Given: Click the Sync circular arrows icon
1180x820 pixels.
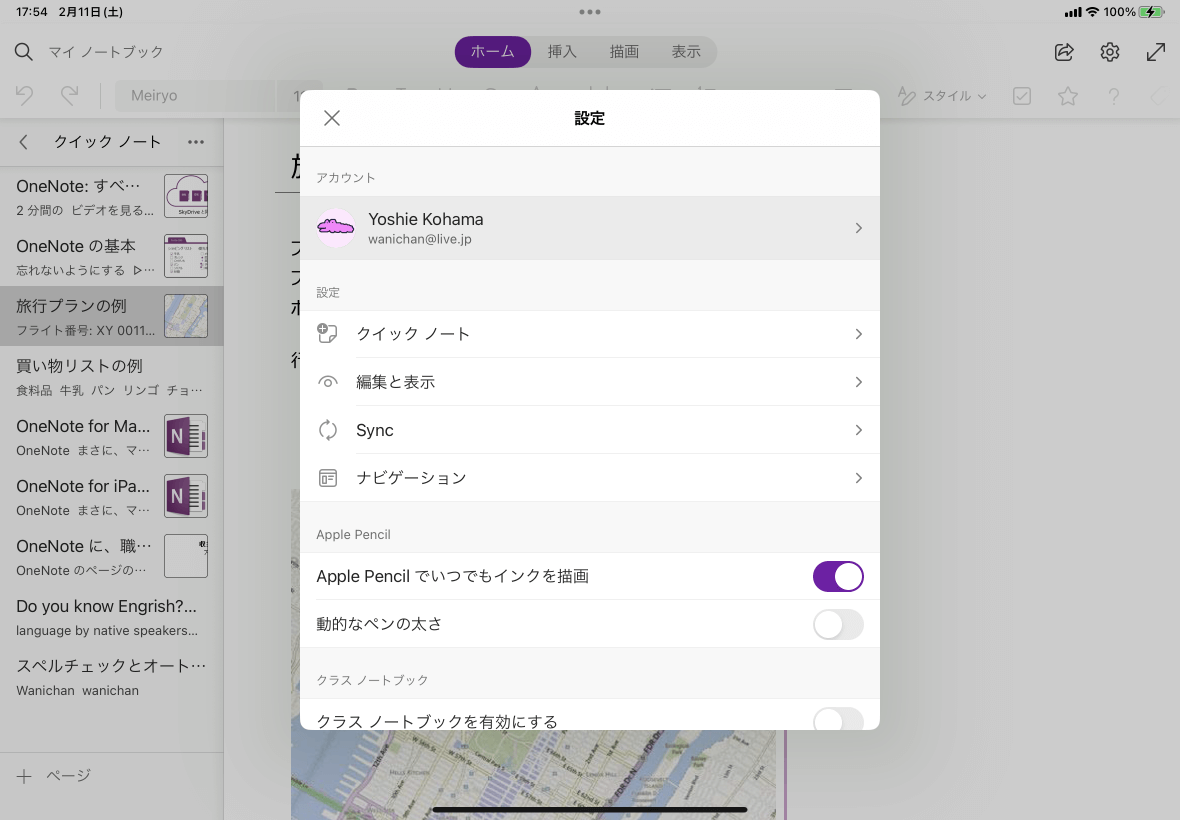Looking at the screenshot, I should pyautogui.click(x=327, y=430).
